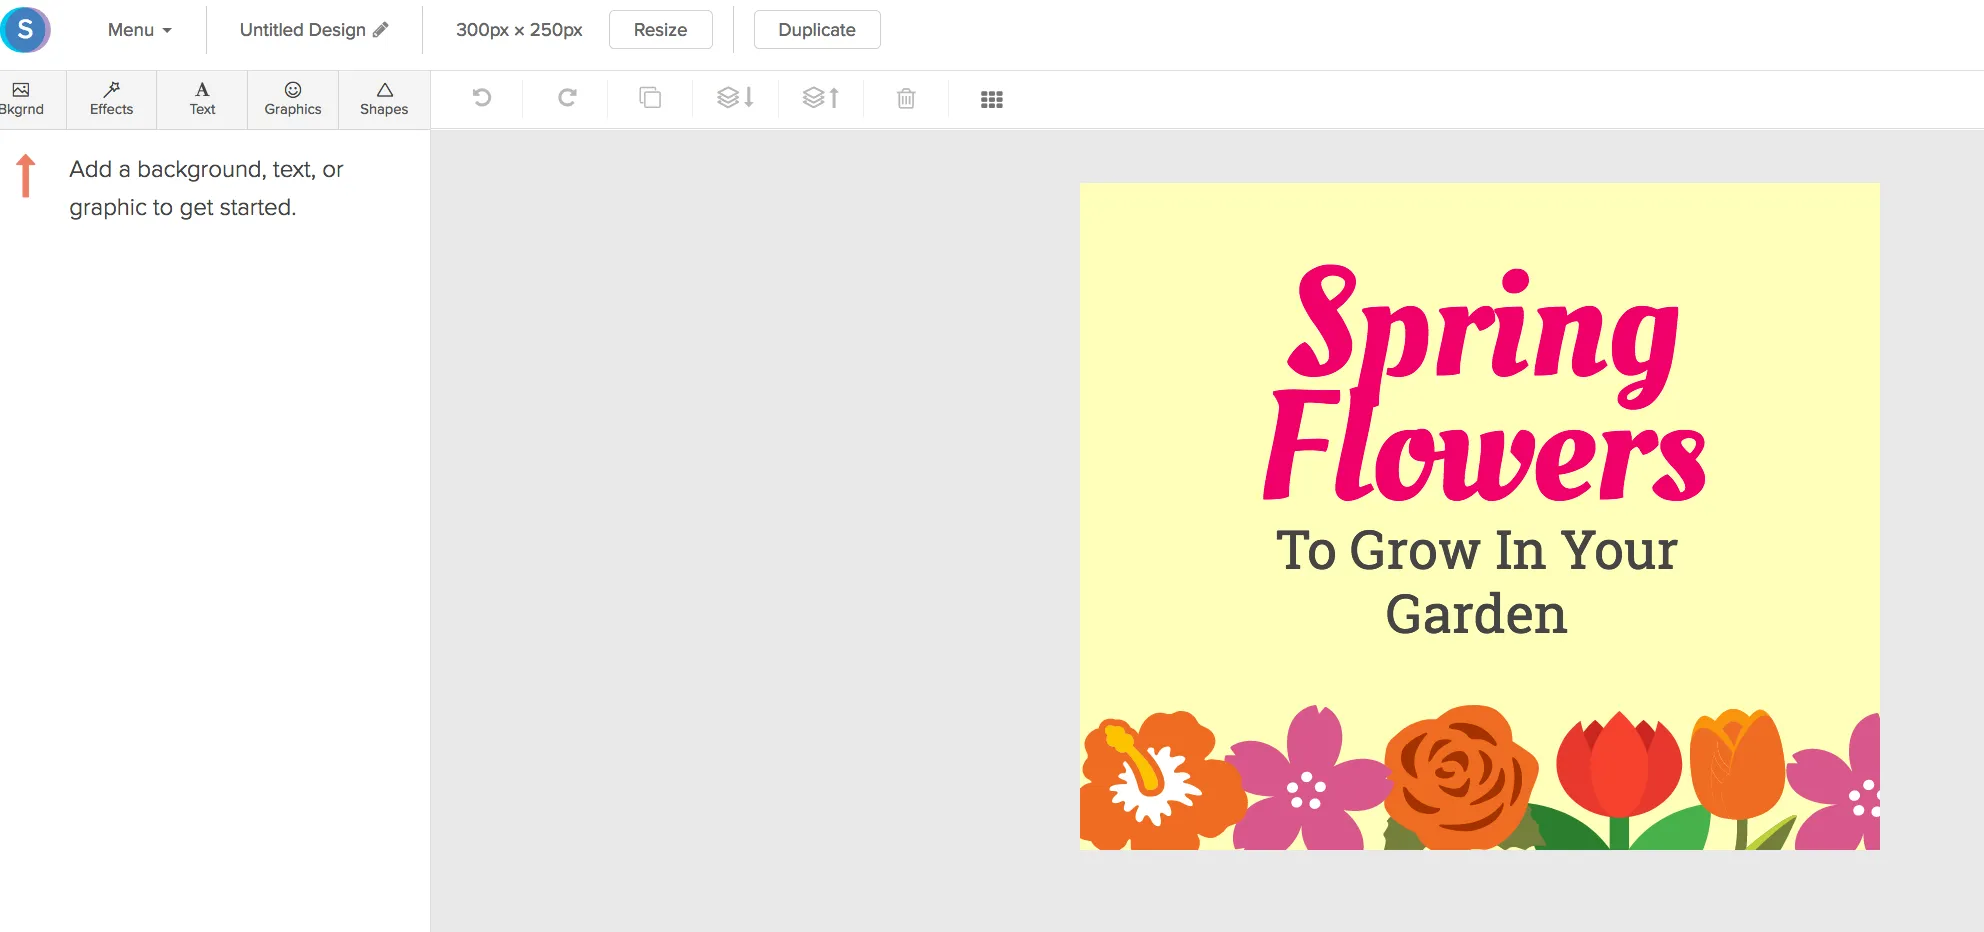Select the orange rose graphic on canvas
Screen dimensions: 1984x932
(1460, 776)
